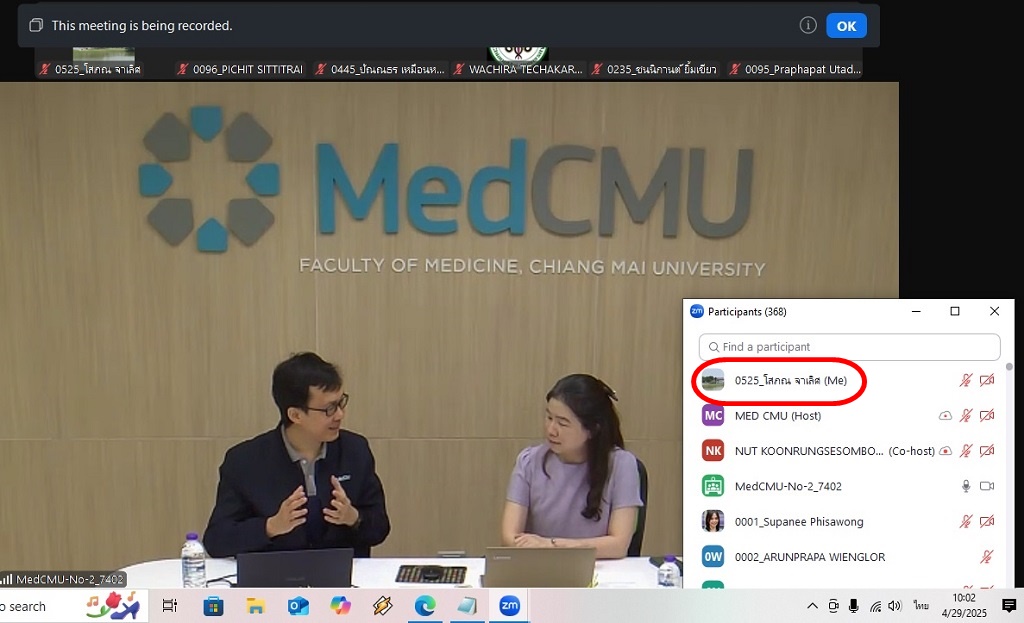This screenshot has width=1024, height=623.
Task: Open the Zoom app taskbar icon
Action: coord(509,605)
